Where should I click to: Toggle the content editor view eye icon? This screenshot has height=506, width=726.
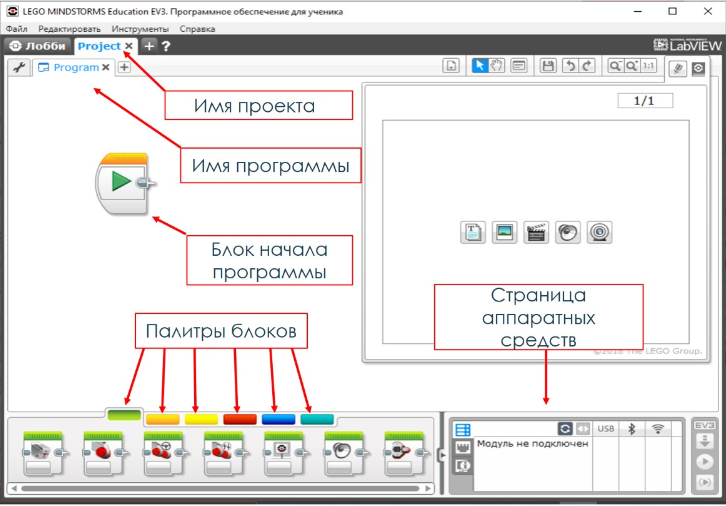(698, 68)
